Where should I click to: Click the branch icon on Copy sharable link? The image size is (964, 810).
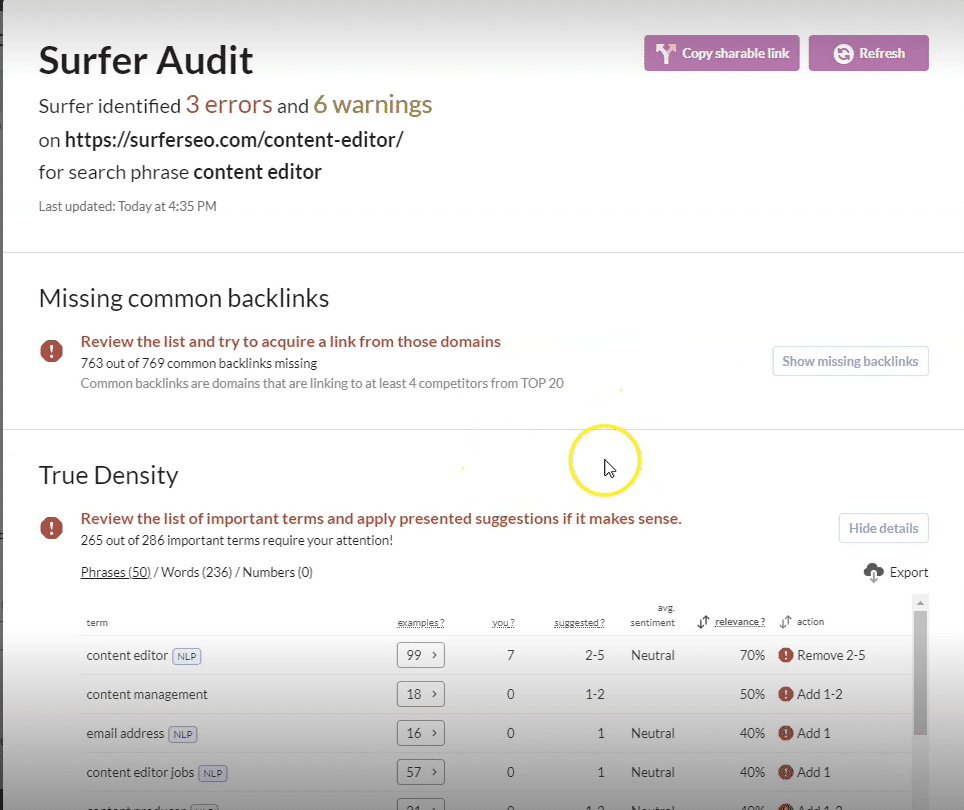click(665, 53)
